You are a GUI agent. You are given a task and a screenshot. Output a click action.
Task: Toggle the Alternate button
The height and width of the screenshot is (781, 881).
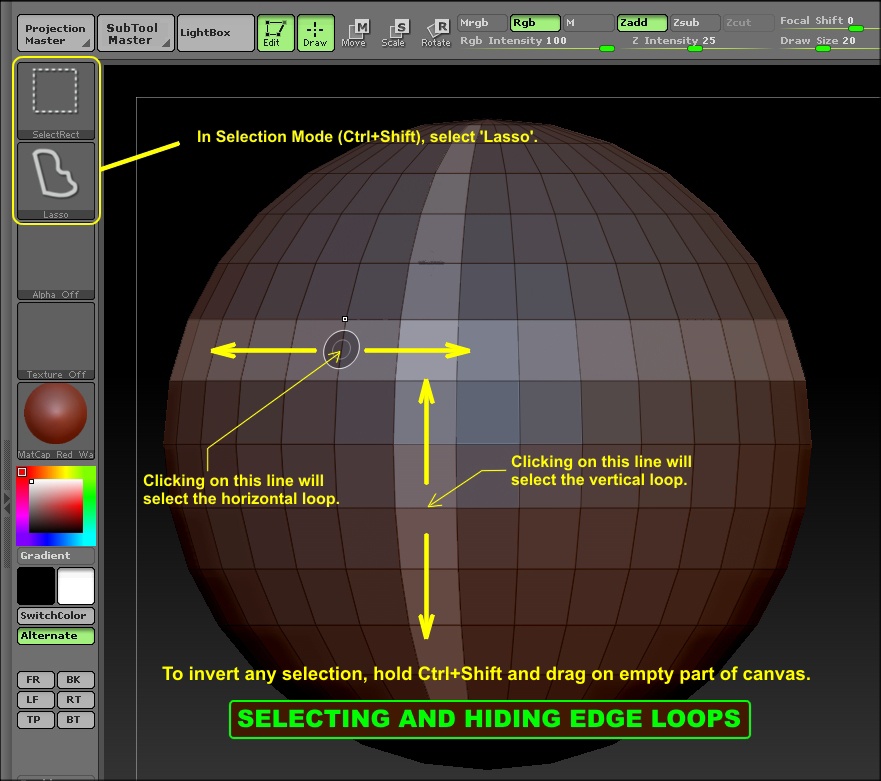pyautogui.click(x=56, y=636)
